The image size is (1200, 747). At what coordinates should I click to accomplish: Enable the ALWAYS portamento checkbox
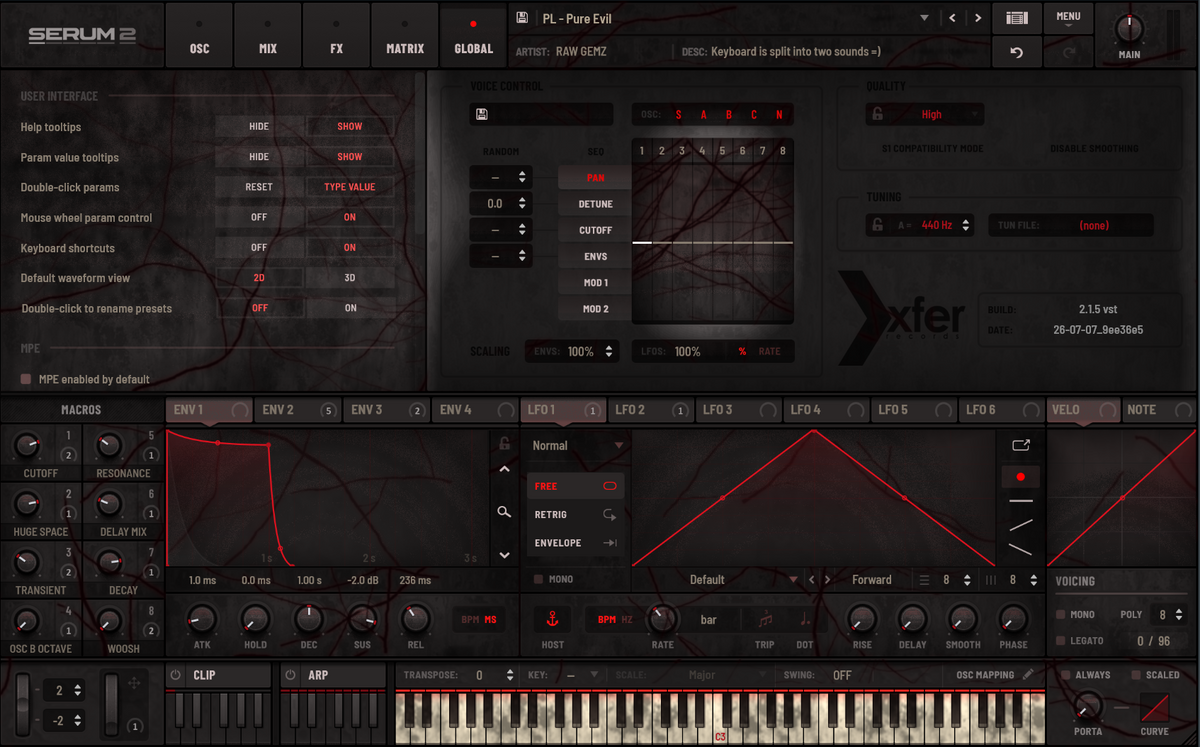point(1066,675)
